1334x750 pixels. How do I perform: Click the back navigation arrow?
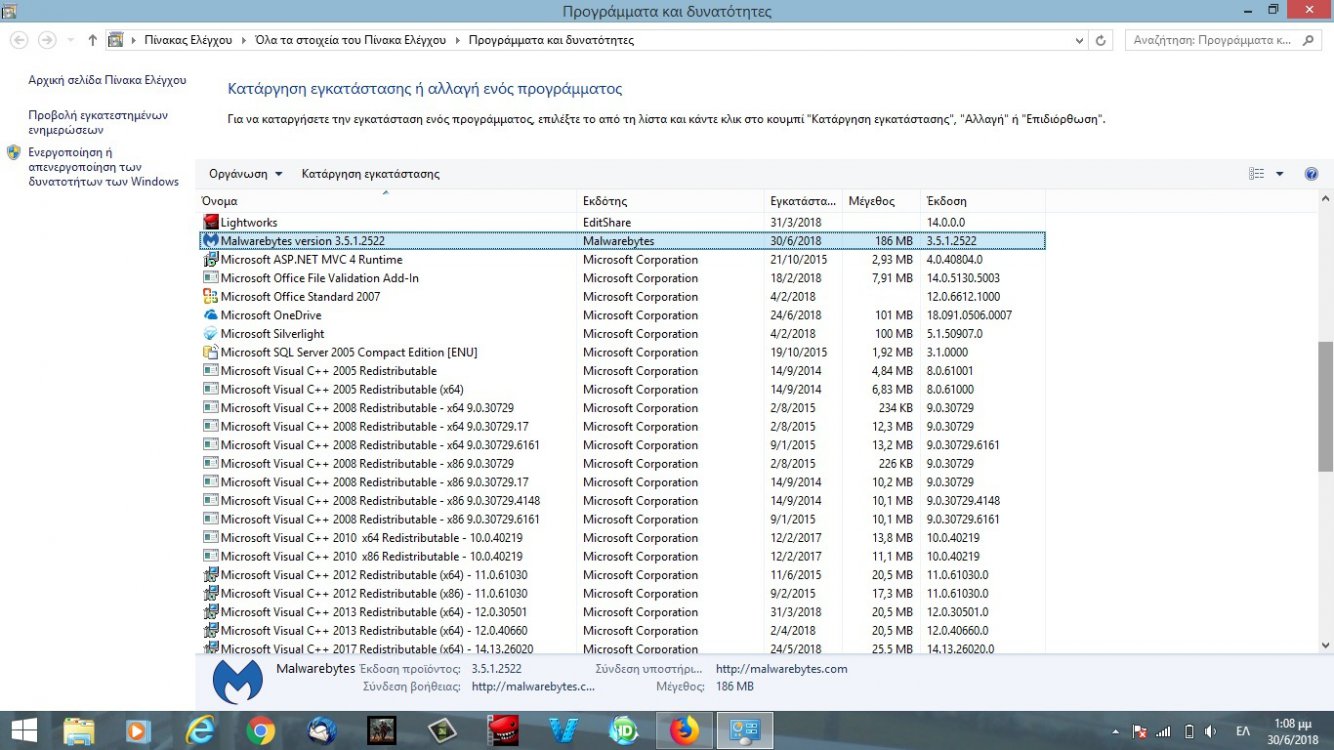19,41
